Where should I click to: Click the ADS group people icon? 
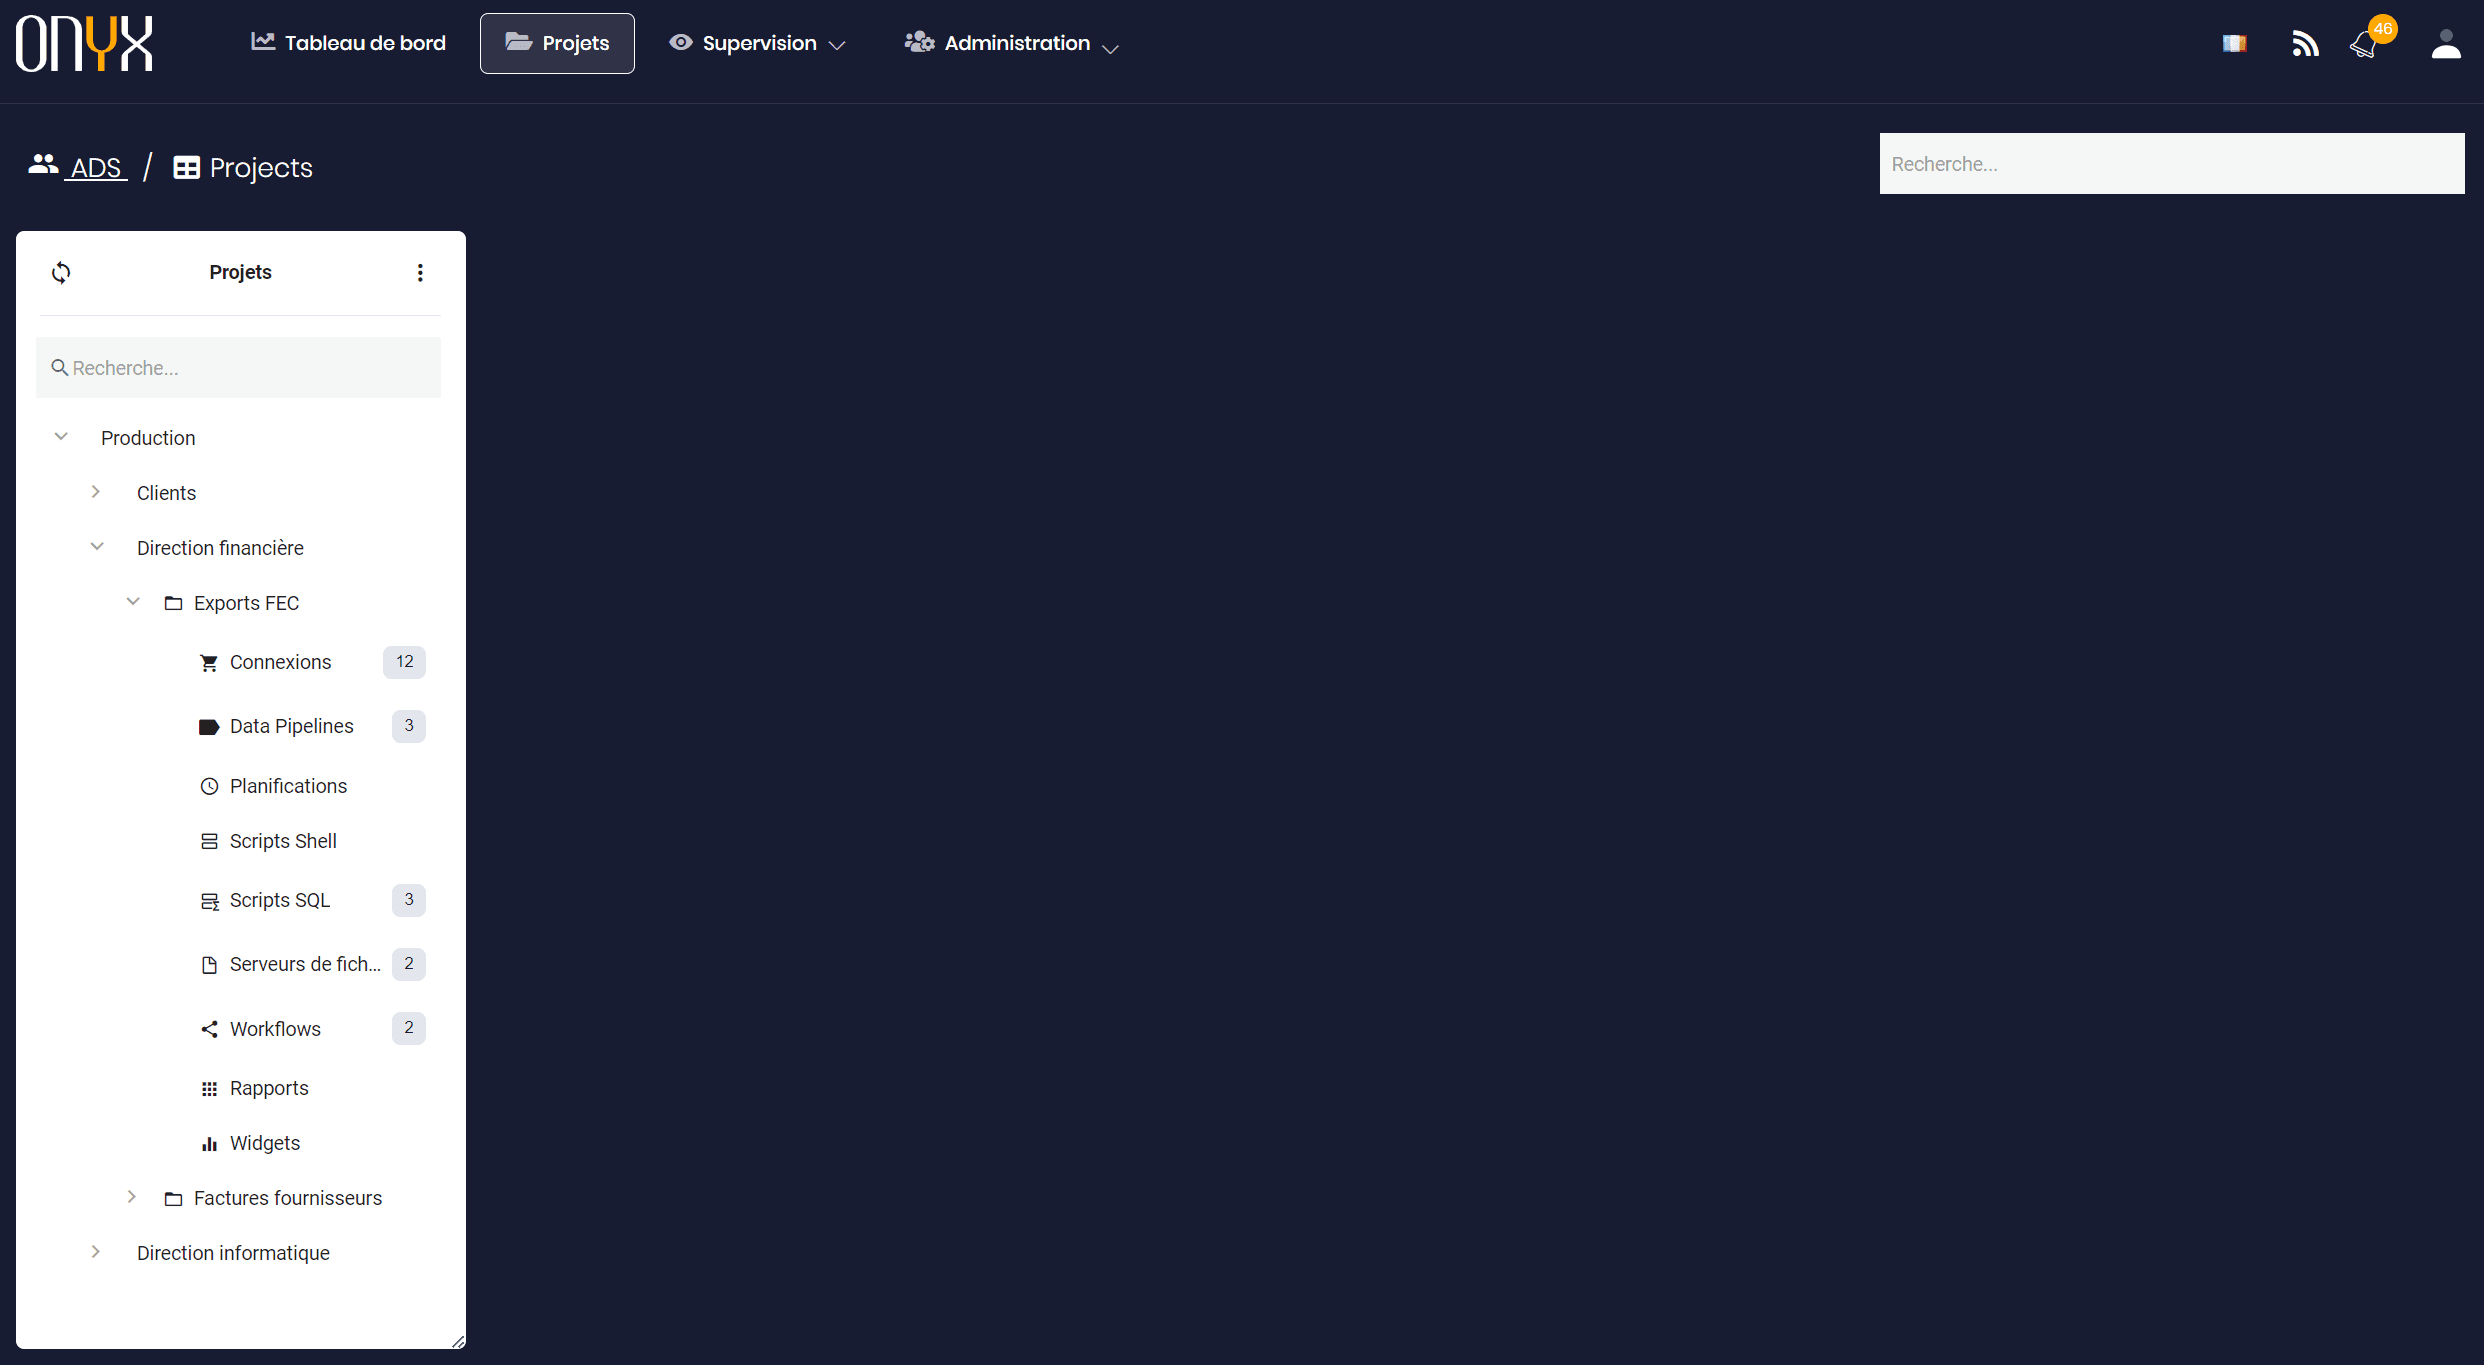pos(43,164)
